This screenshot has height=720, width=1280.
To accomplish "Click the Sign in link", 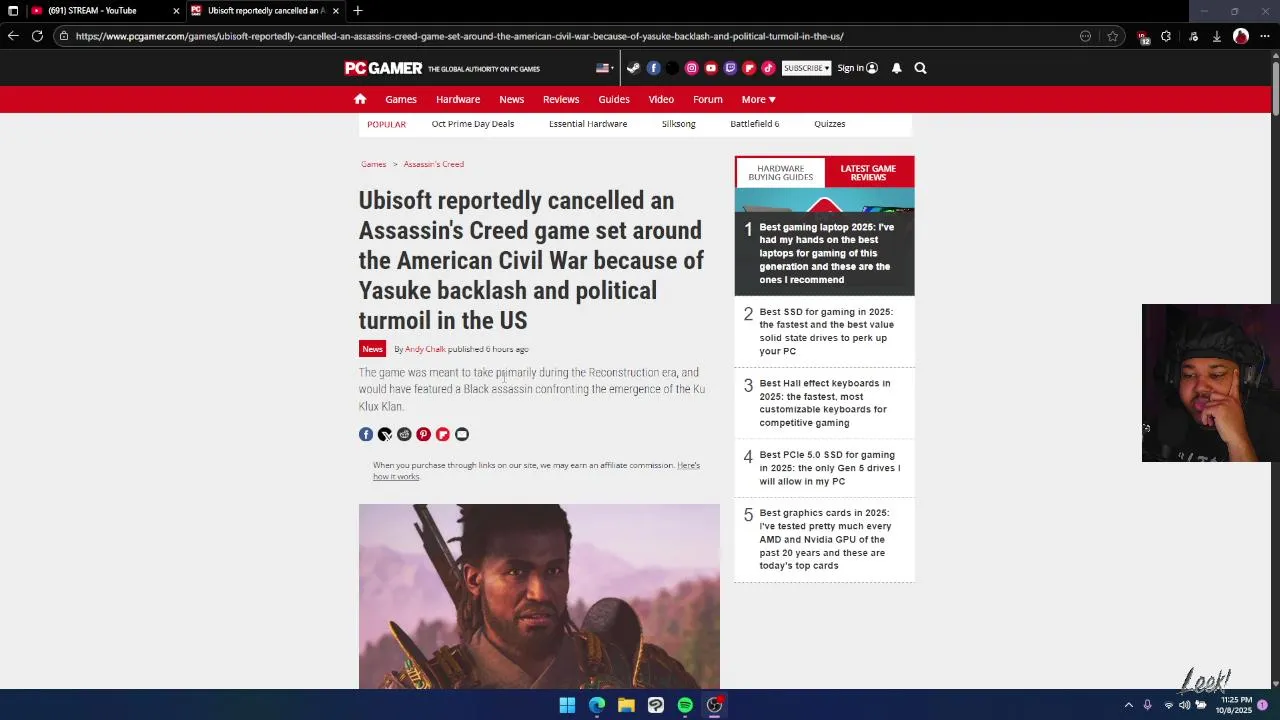I will 857,68.
